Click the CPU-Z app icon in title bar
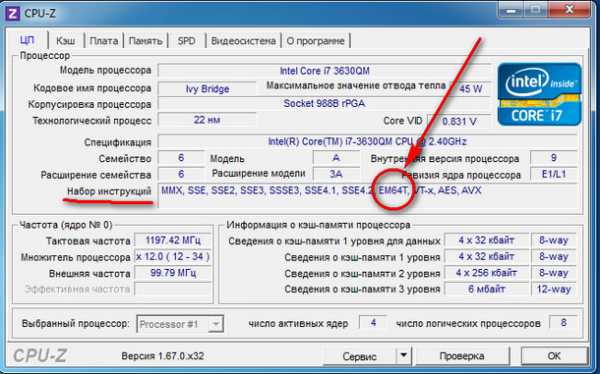The width and height of the screenshot is (600, 374). click(12, 14)
